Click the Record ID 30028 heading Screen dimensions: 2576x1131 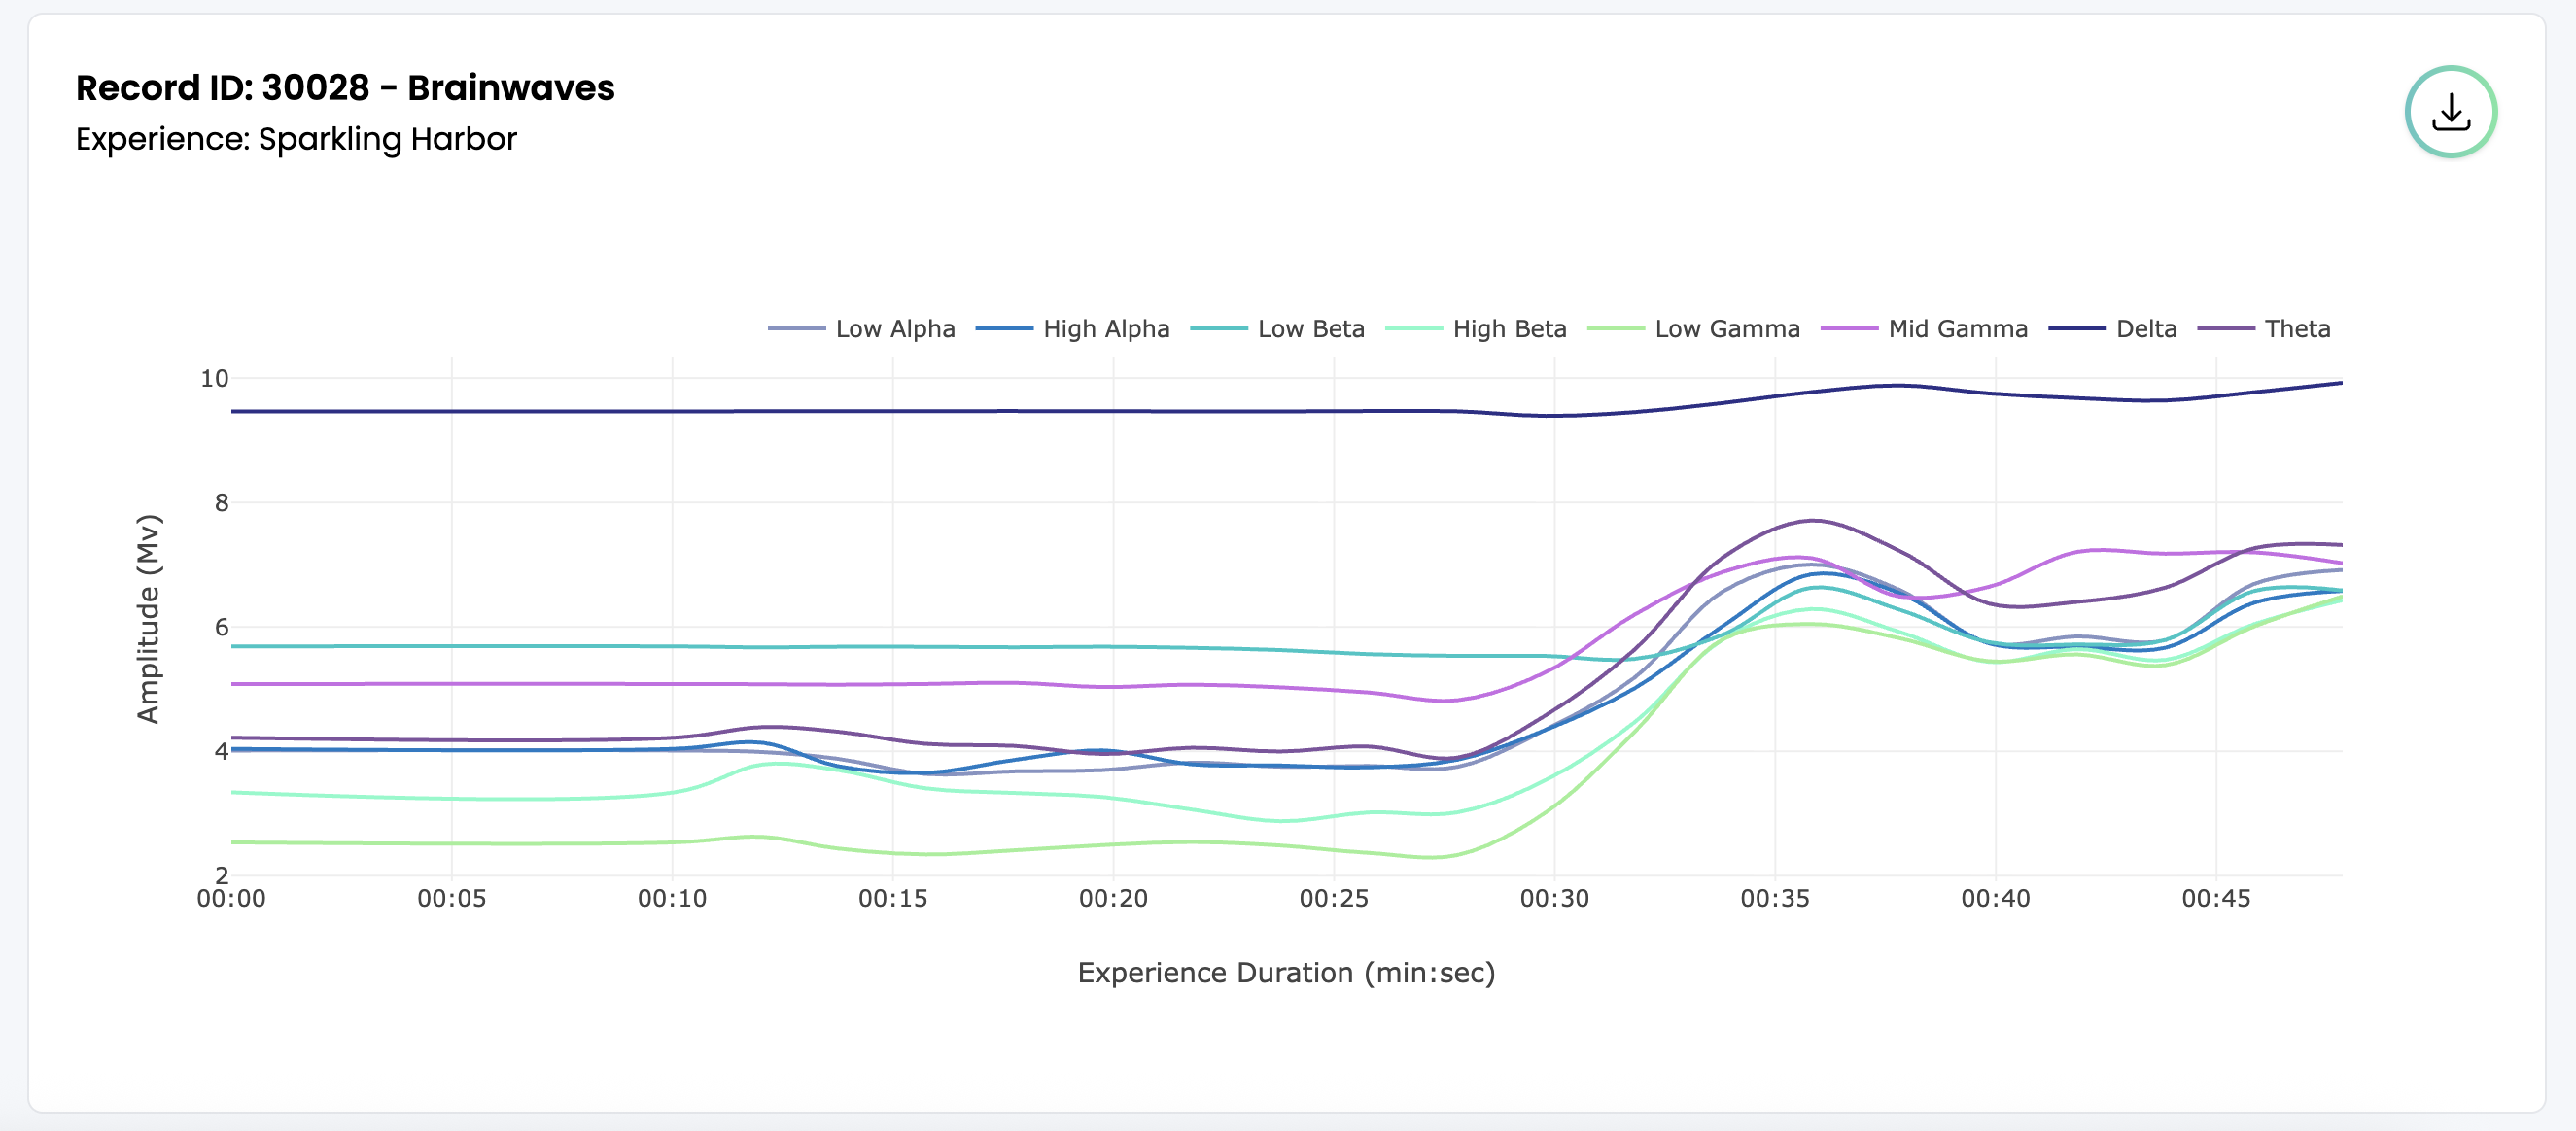click(345, 88)
